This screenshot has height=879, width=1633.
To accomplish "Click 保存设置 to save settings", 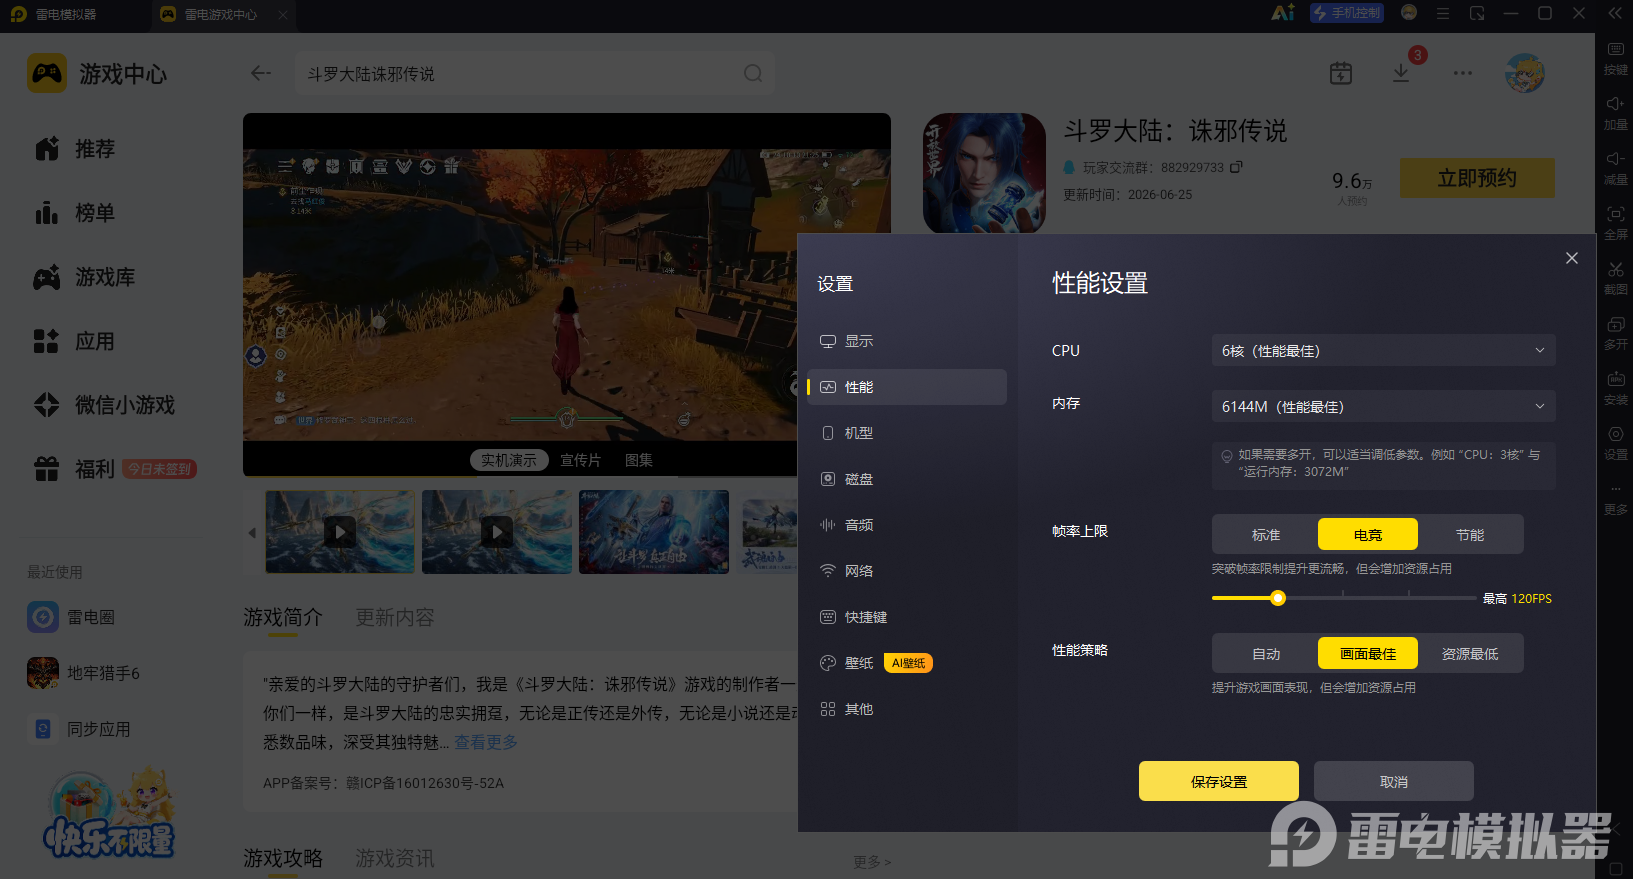I will pyautogui.click(x=1219, y=781).
